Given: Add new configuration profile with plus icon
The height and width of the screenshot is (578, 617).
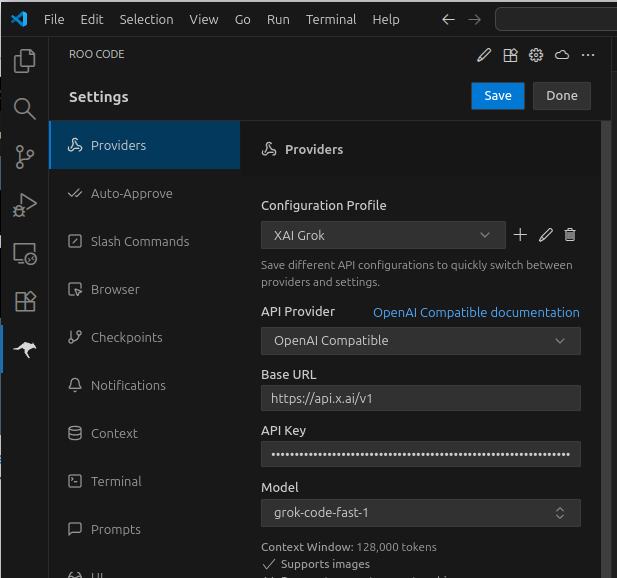Looking at the screenshot, I should pyautogui.click(x=520, y=235).
